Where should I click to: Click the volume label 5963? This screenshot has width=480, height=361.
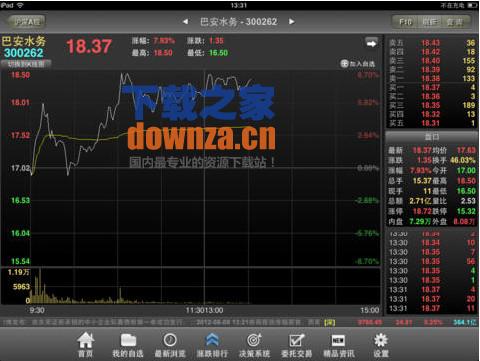21,287
